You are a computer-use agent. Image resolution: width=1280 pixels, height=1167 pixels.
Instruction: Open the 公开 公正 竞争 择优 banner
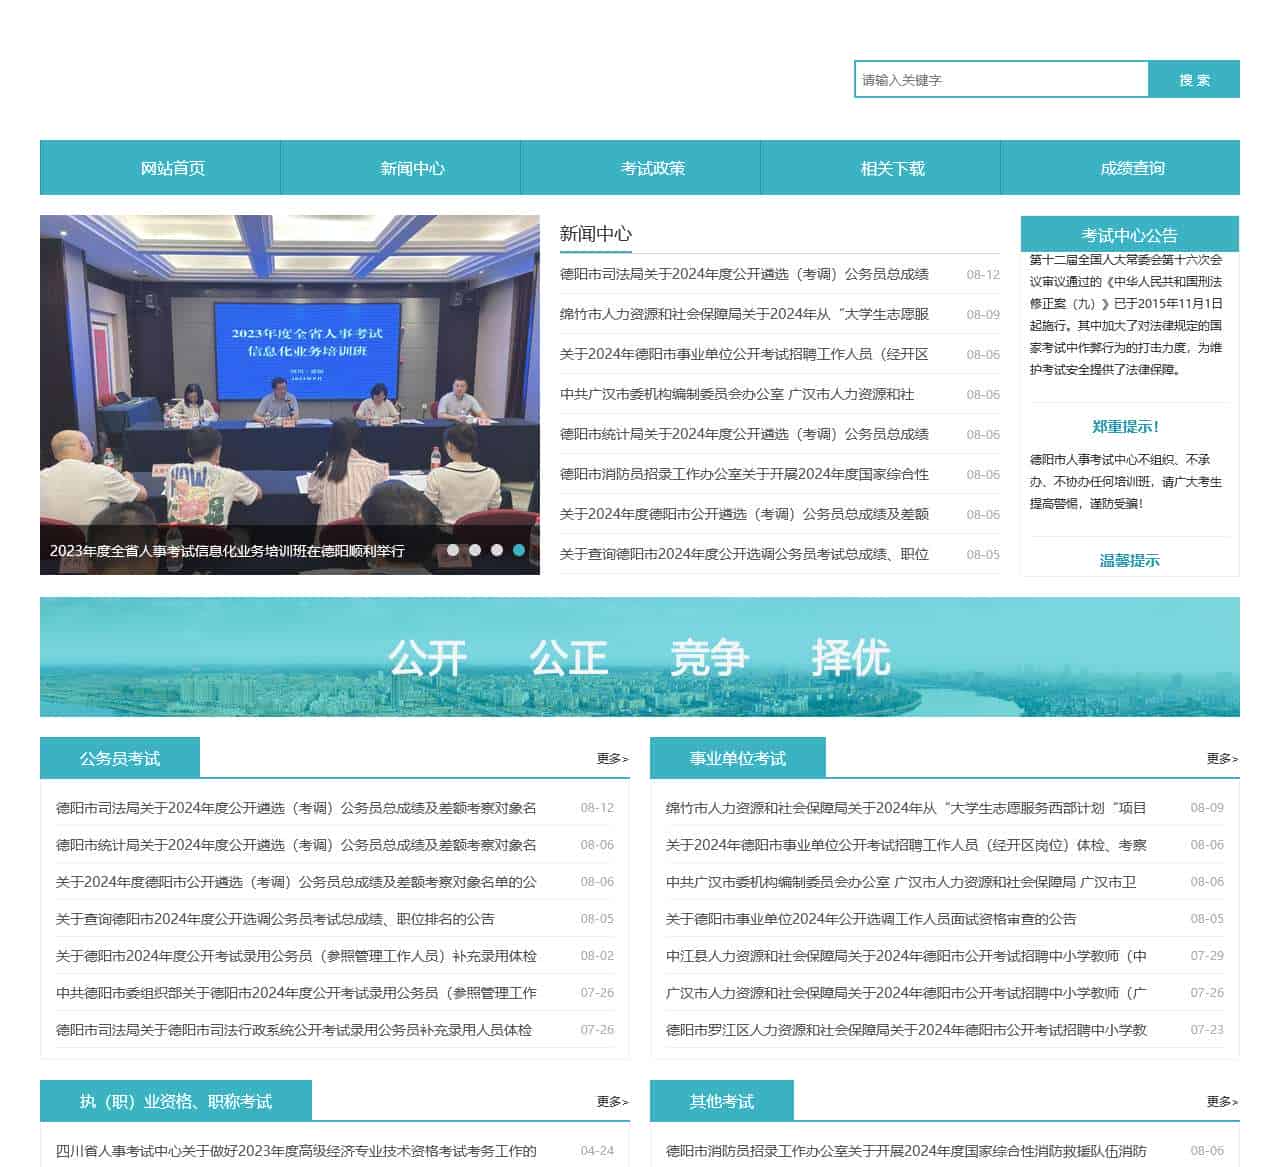639,657
